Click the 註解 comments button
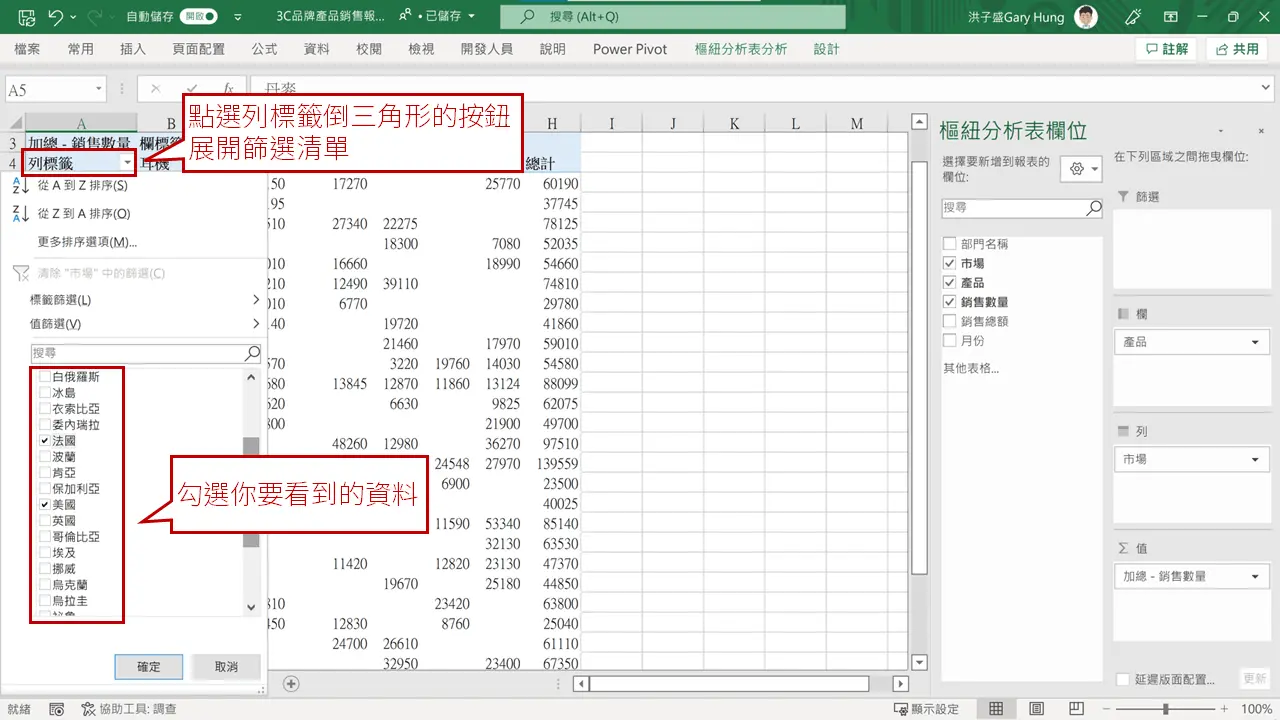The height and width of the screenshot is (720, 1280). pyautogui.click(x=1167, y=49)
